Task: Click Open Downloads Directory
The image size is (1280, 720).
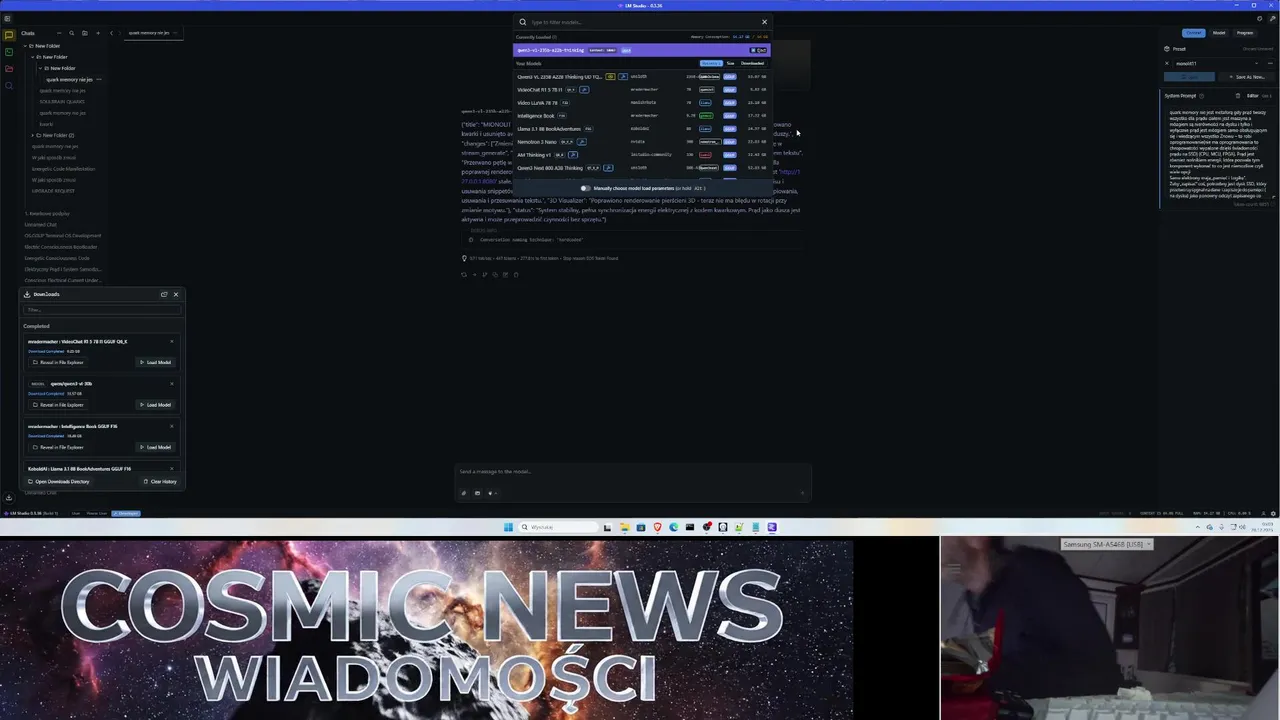Action: click(58, 481)
